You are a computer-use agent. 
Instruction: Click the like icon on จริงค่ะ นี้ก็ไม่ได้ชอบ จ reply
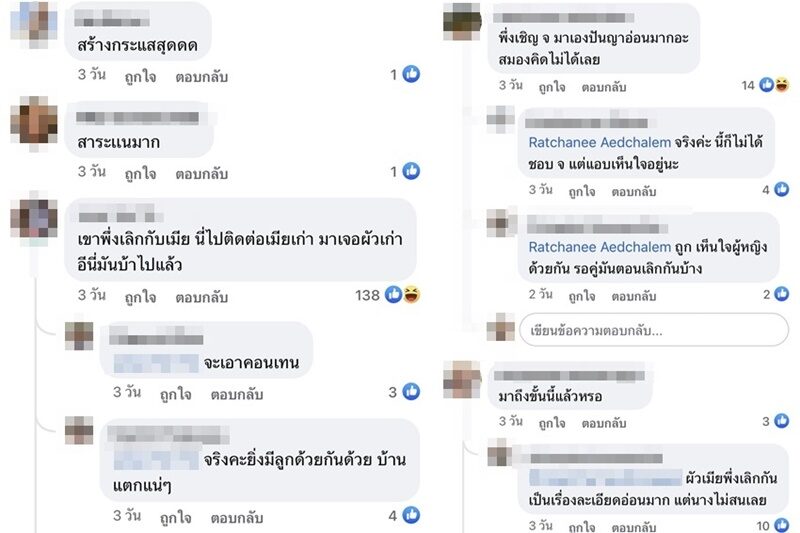[x=782, y=189]
